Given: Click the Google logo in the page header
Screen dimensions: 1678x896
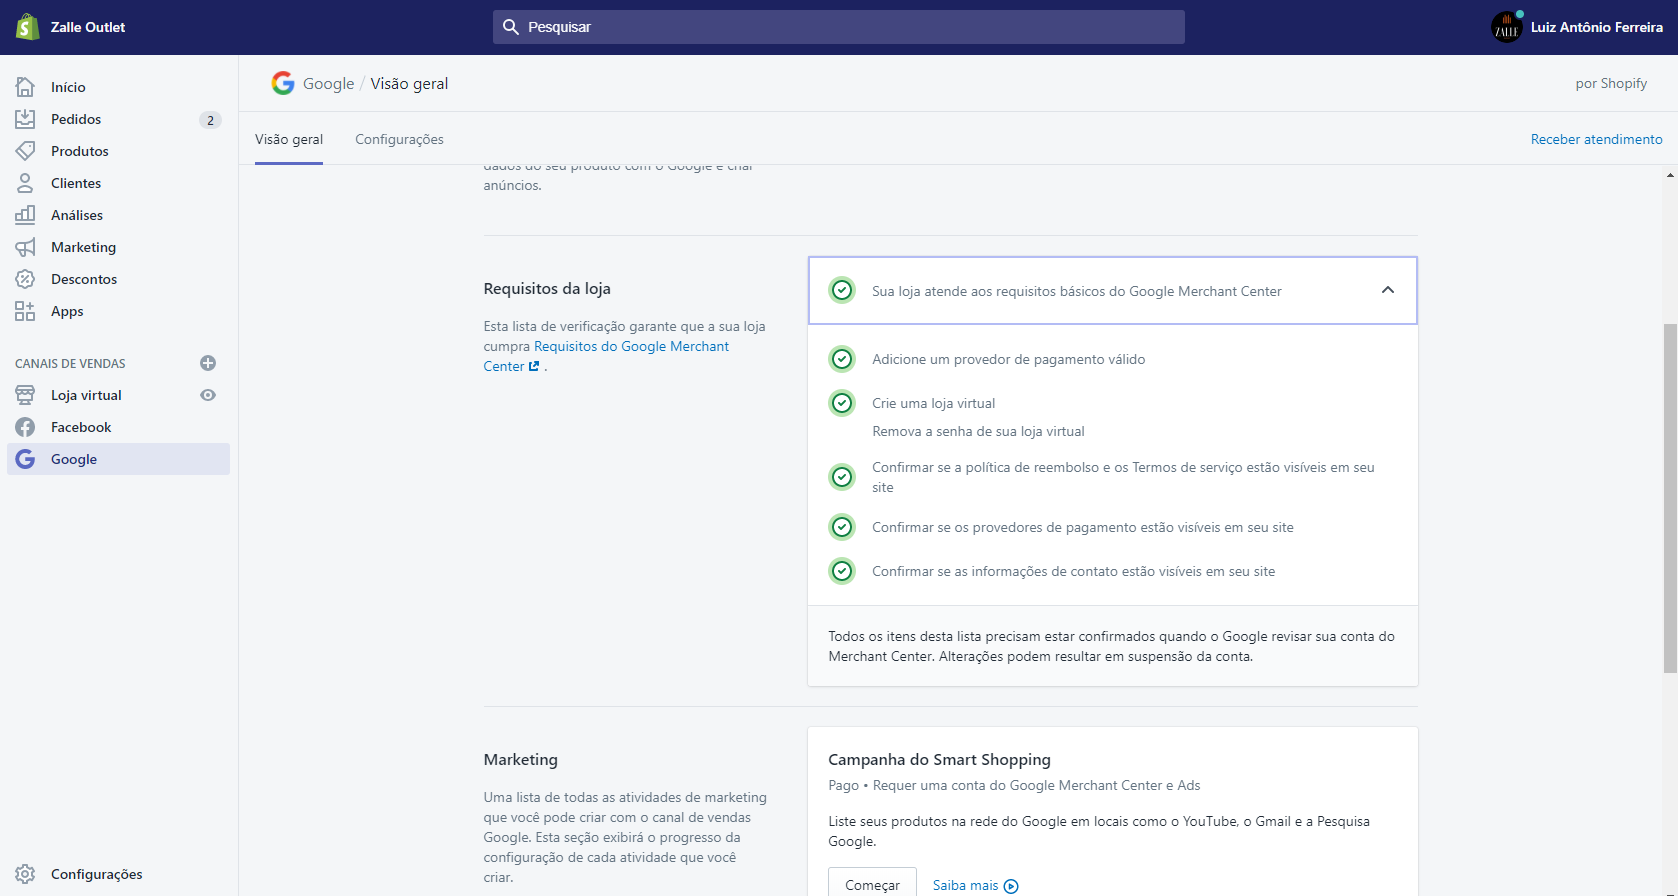Looking at the screenshot, I should [283, 83].
